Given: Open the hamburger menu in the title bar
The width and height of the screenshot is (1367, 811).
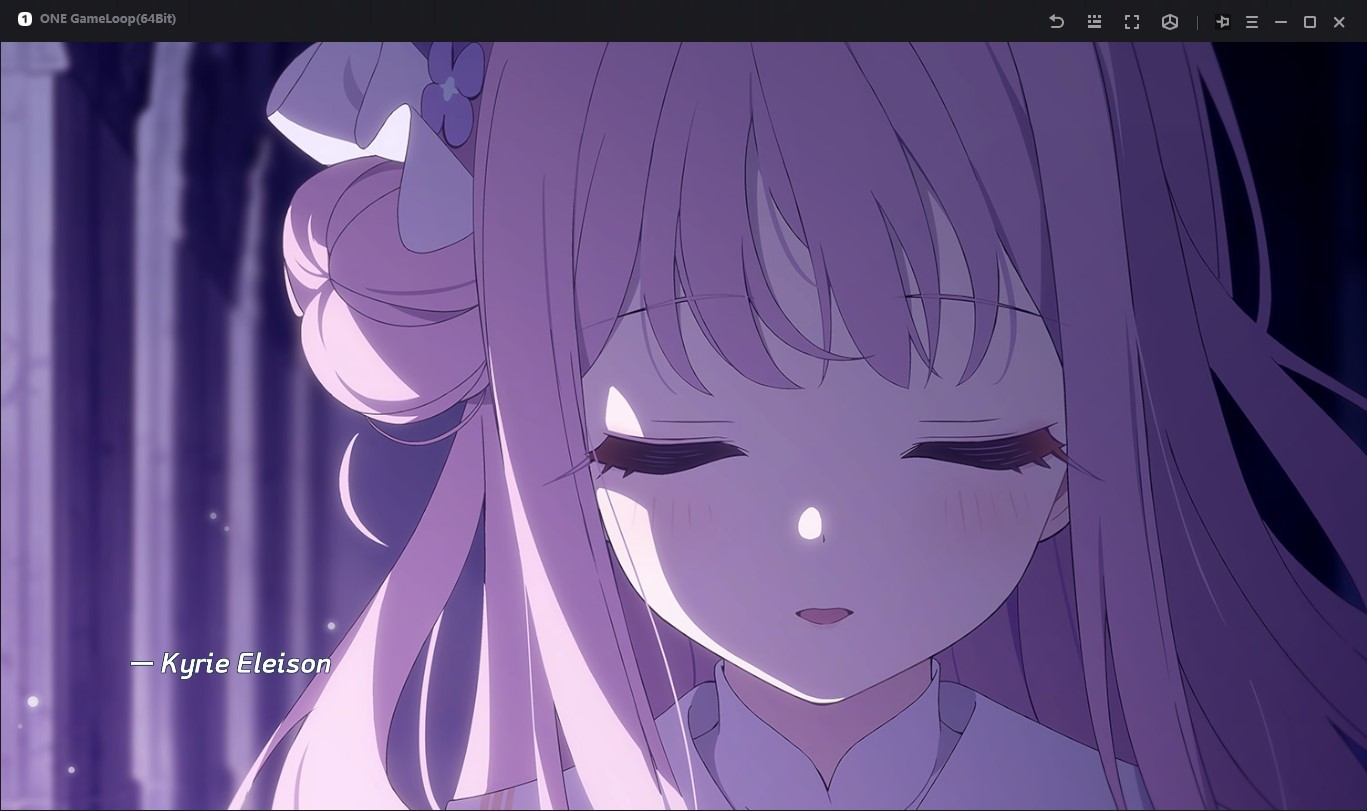Looking at the screenshot, I should click(1251, 22).
